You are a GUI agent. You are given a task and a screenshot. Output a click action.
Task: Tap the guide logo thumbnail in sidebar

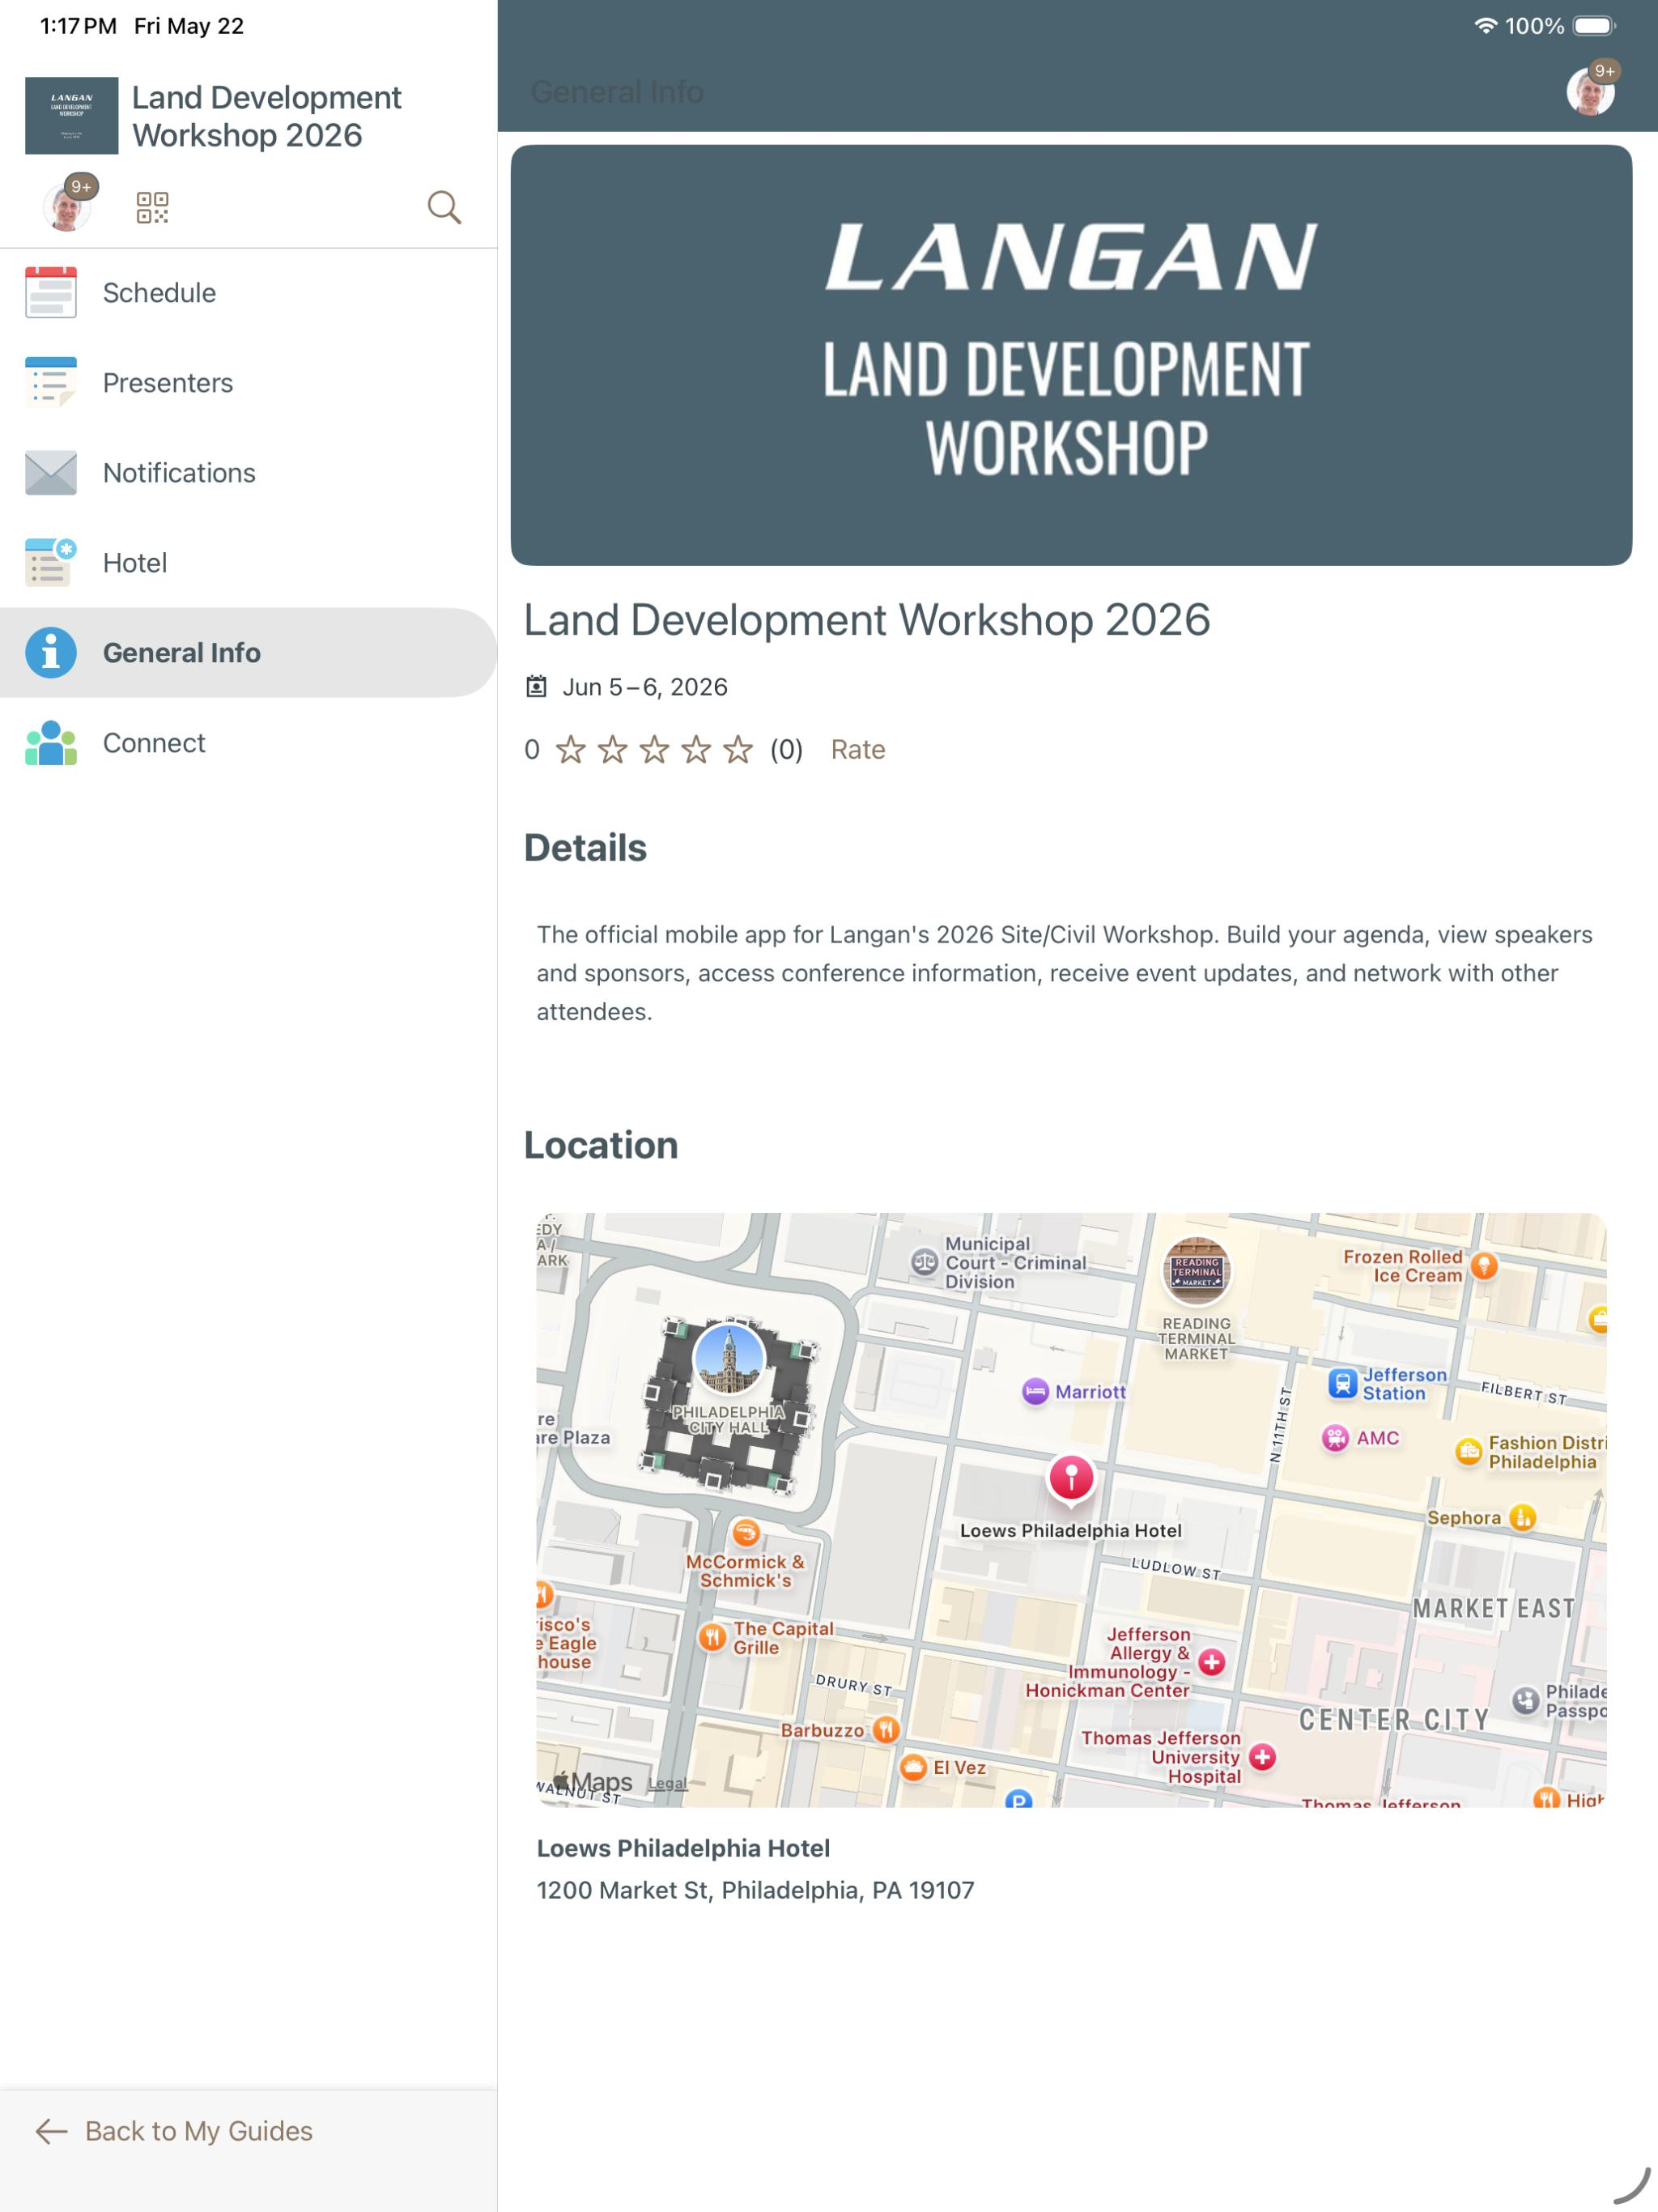(x=71, y=115)
